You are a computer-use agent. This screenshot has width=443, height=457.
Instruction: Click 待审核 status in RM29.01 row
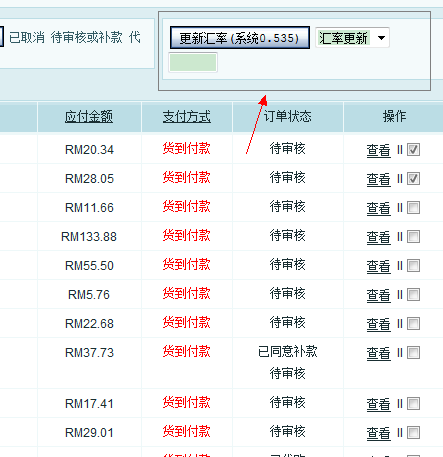pos(288,432)
